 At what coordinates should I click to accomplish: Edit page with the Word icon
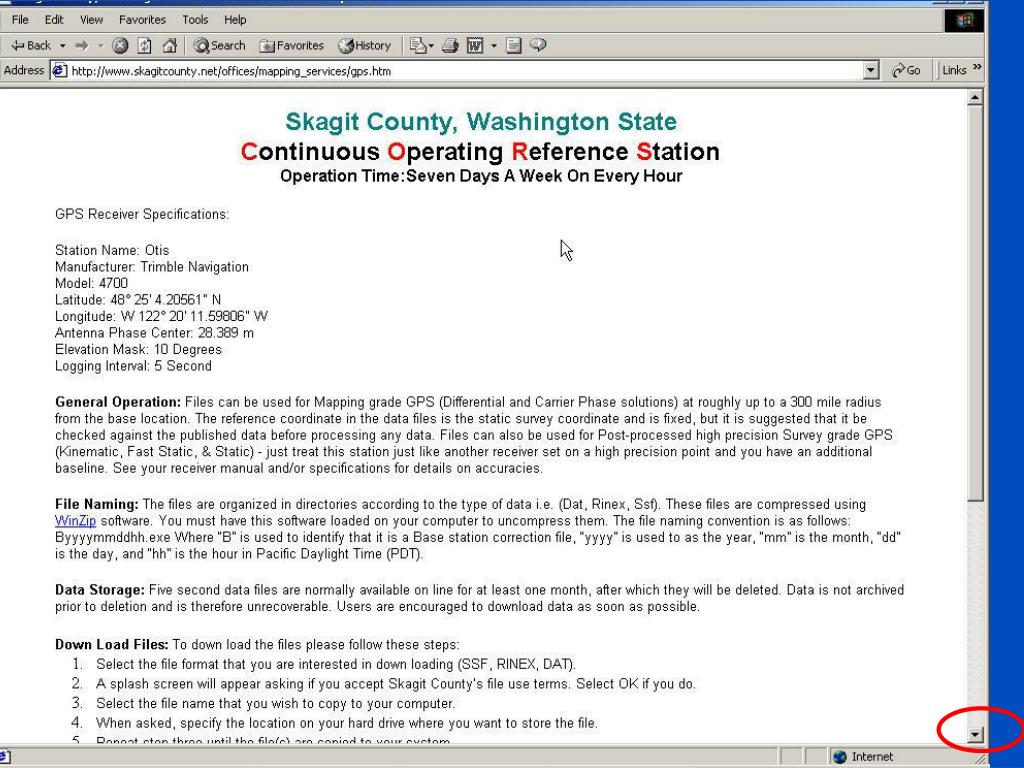point(475,45)
